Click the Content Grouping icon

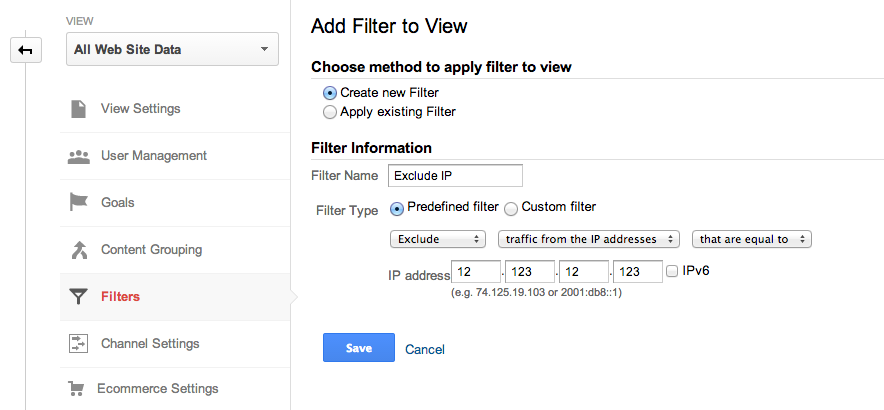tap(78, 250)
